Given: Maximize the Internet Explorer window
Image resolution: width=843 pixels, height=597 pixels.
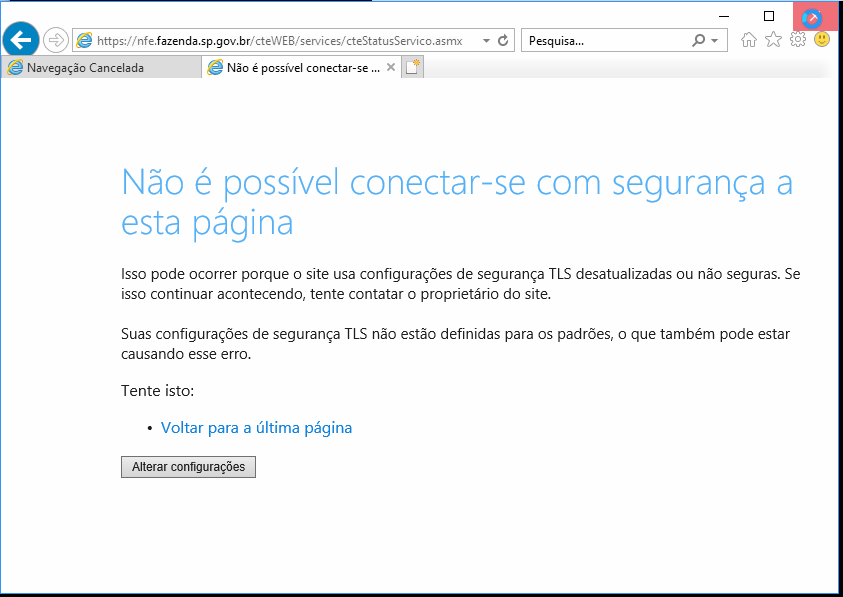Looking at the screenshot, I should point(769,16).
